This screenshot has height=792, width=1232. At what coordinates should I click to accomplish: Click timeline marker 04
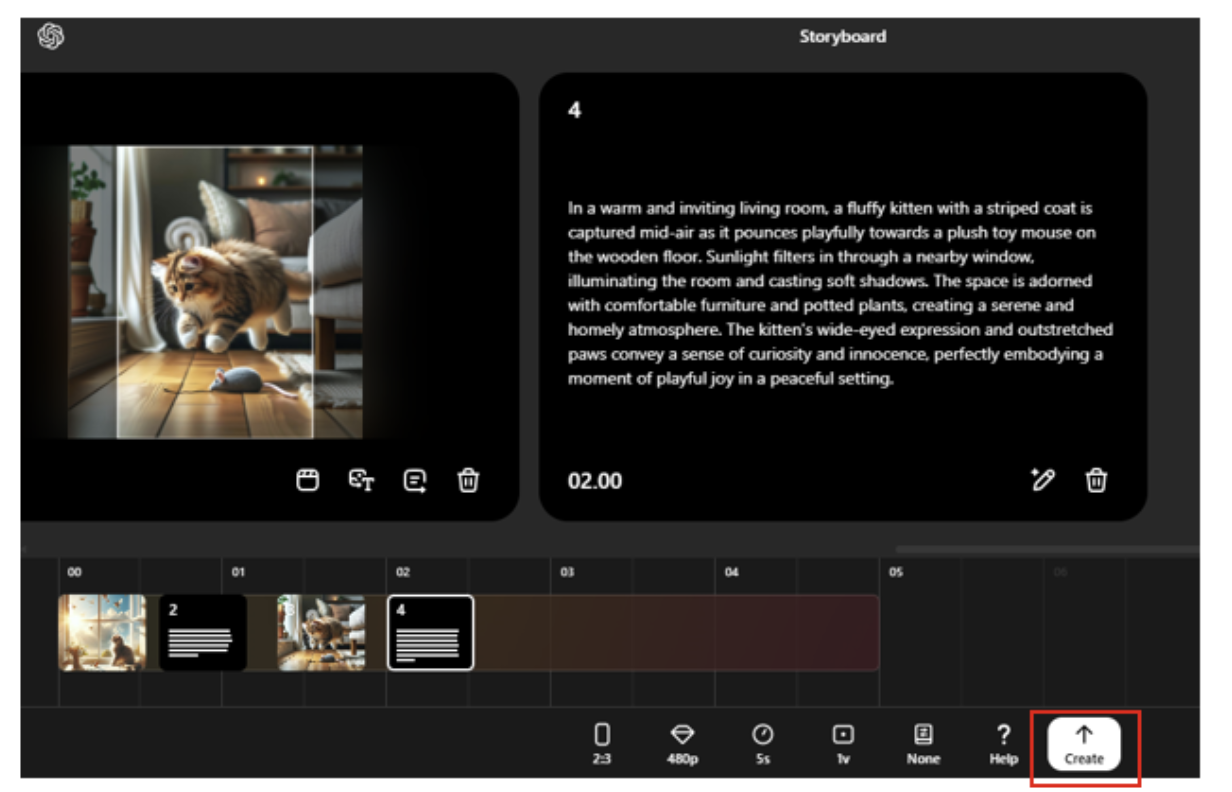click(x=732, y=572)
